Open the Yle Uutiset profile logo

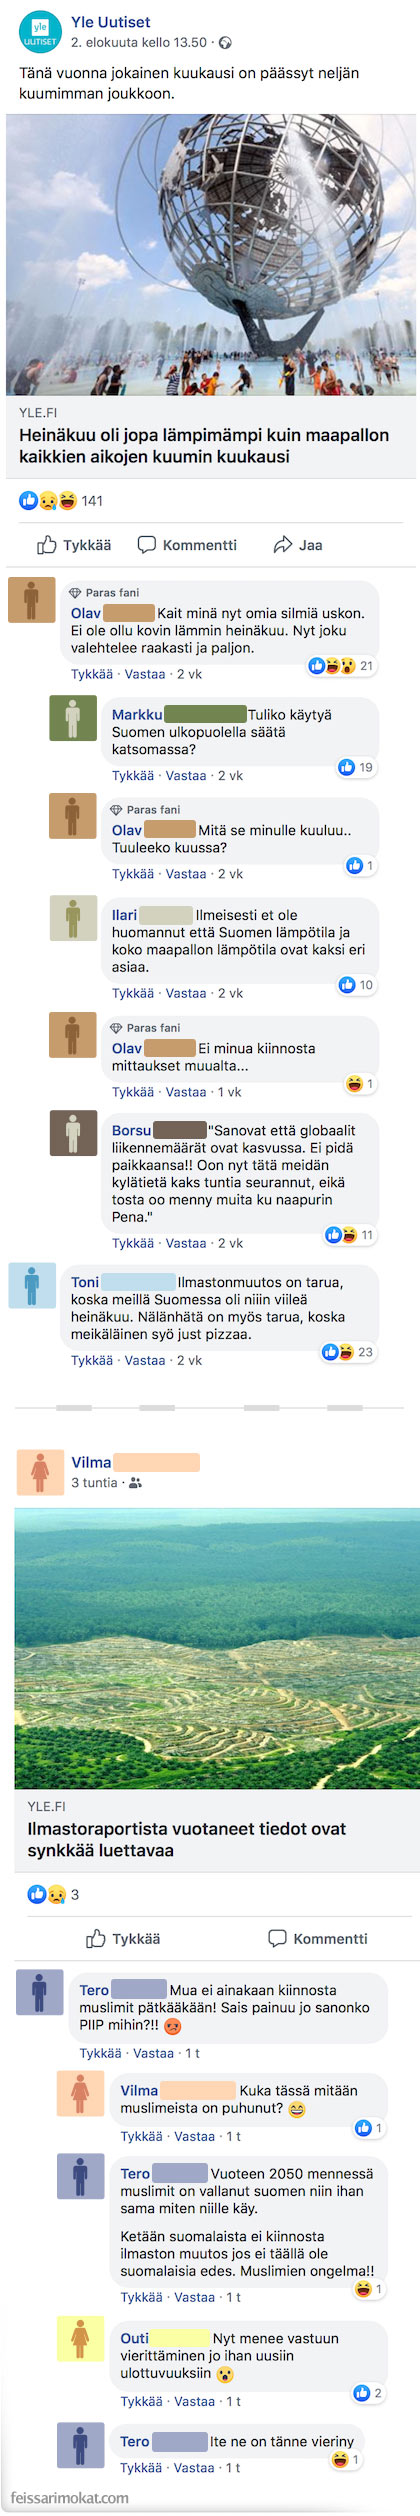(40, 32)
